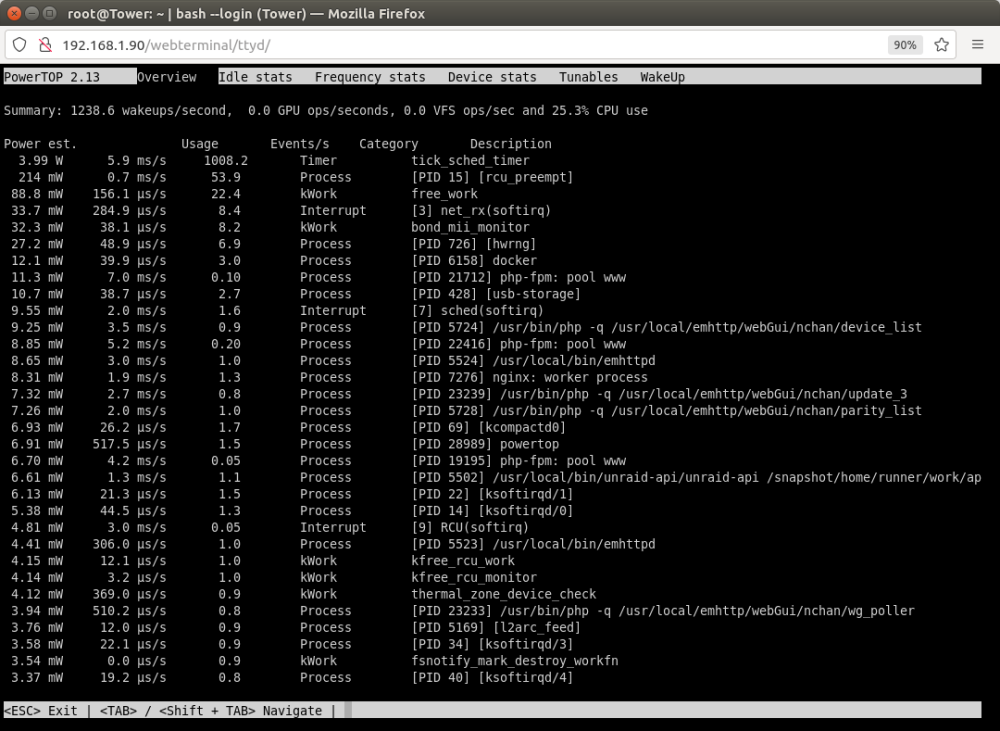Click the Summary wakeups/second line
Screen dimensions: 1000x731
[x=325, y=110]
